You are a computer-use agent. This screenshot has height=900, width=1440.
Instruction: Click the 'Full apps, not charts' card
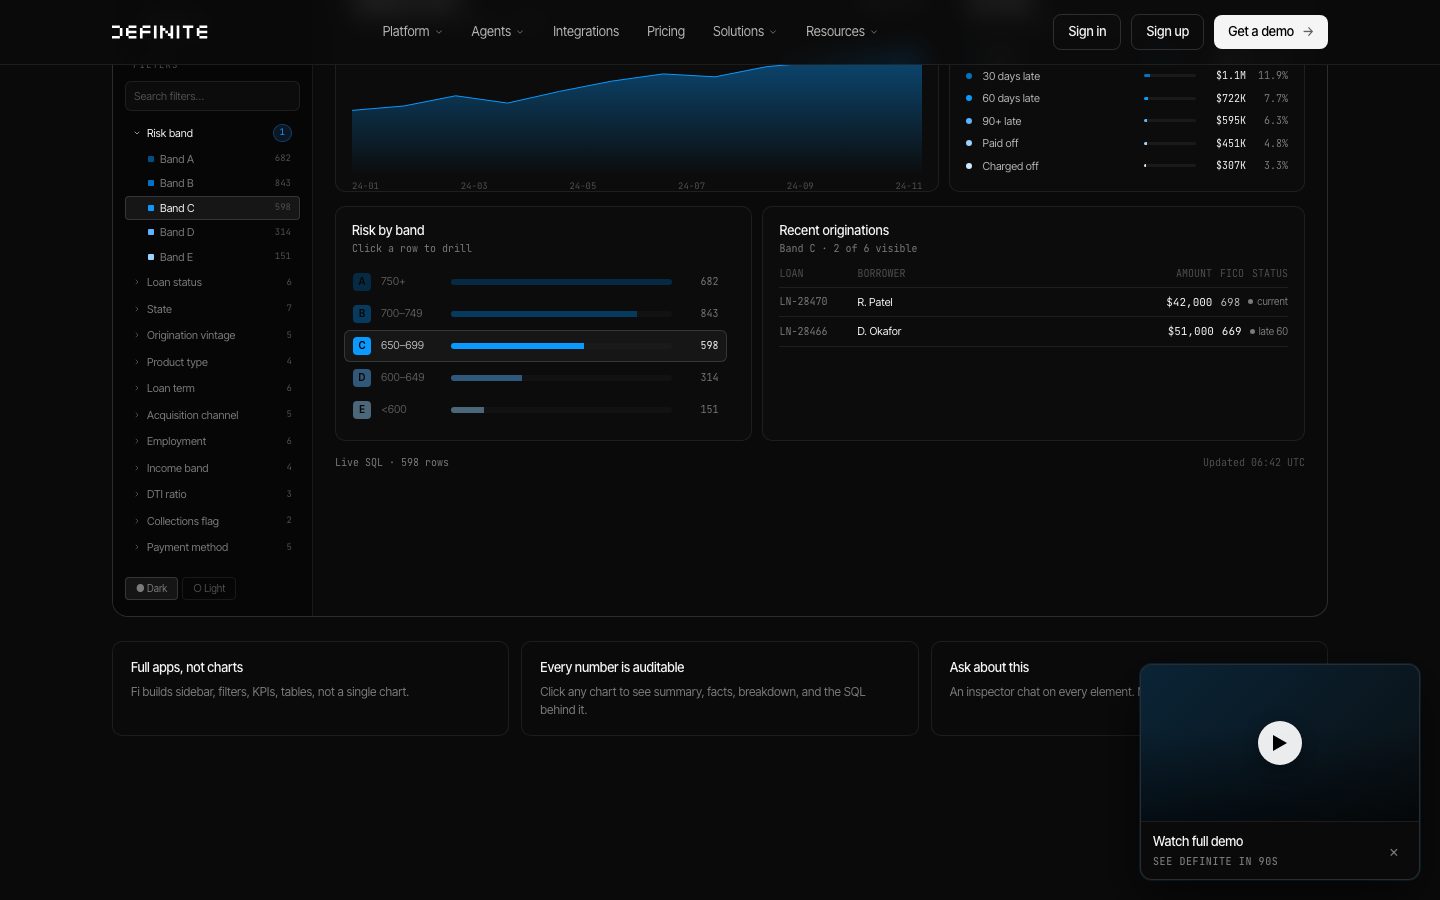coord(310,688)
